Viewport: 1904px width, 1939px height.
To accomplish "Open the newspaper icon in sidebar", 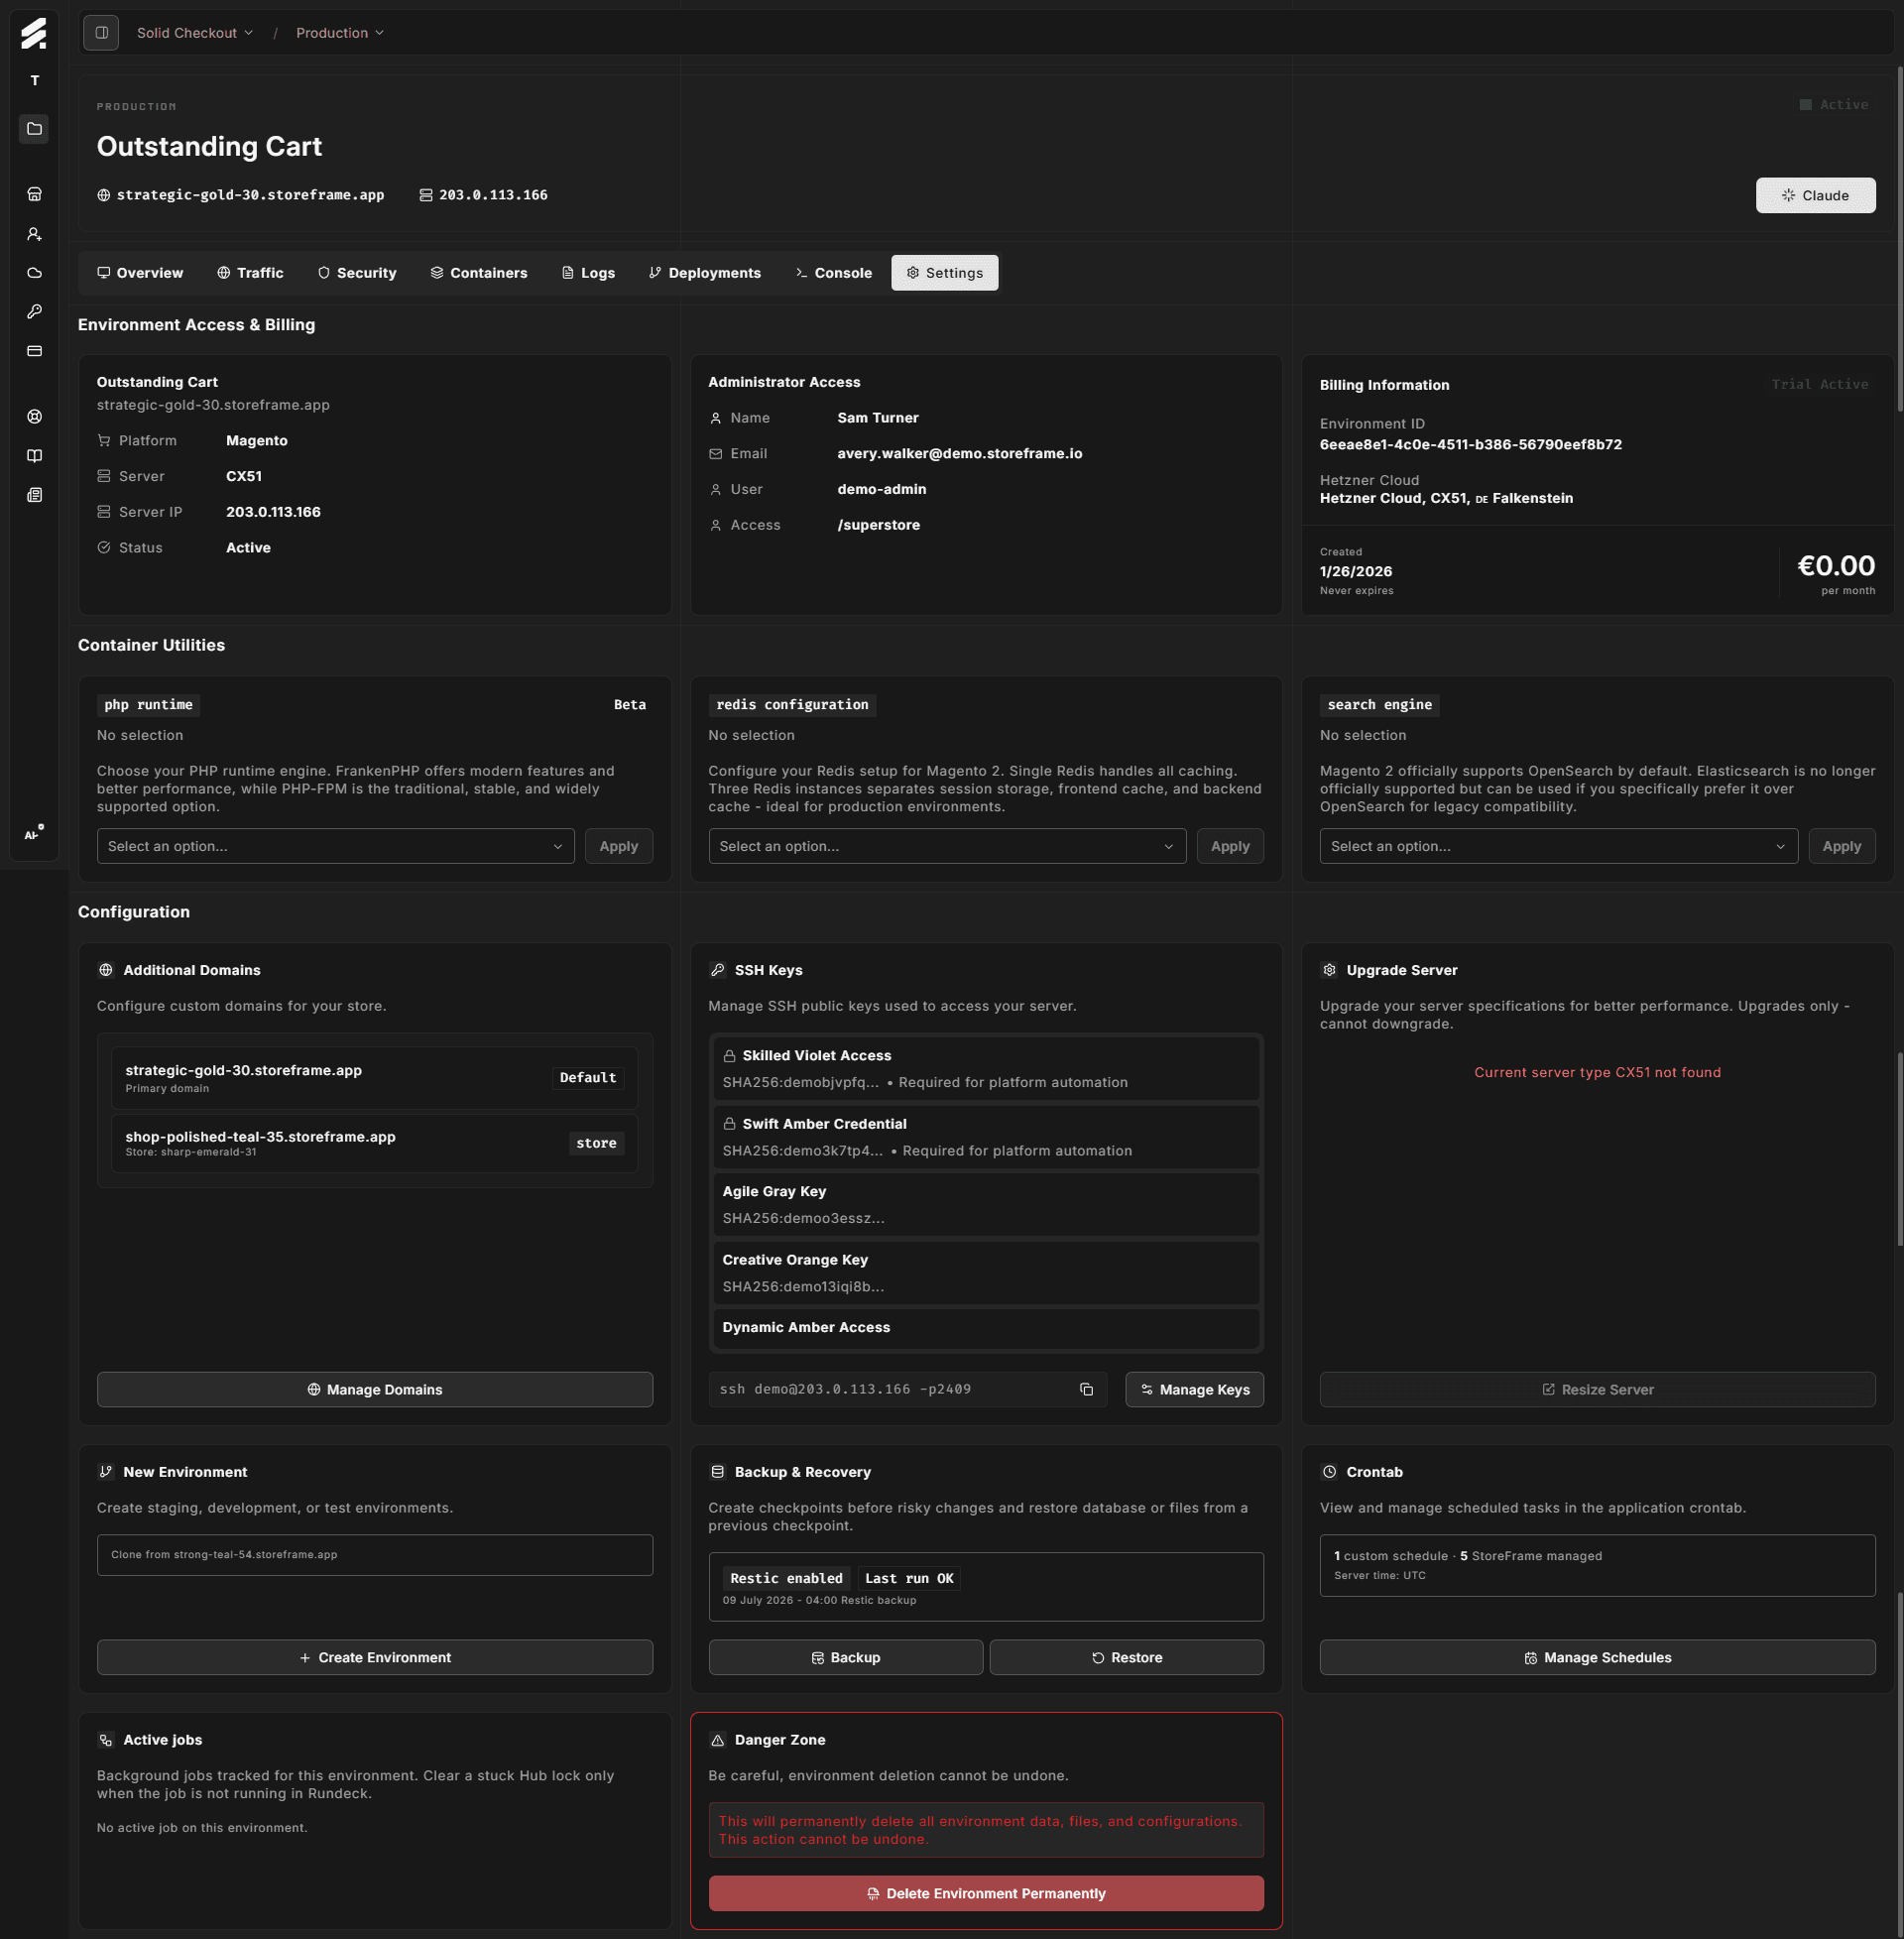I will point(34,495).
